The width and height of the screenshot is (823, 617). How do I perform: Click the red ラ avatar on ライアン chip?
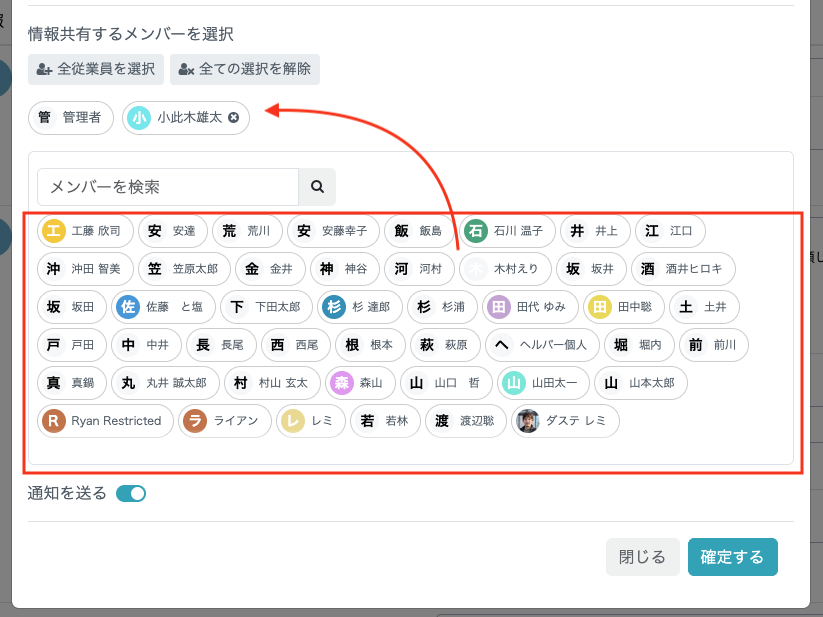click(195, 421)
